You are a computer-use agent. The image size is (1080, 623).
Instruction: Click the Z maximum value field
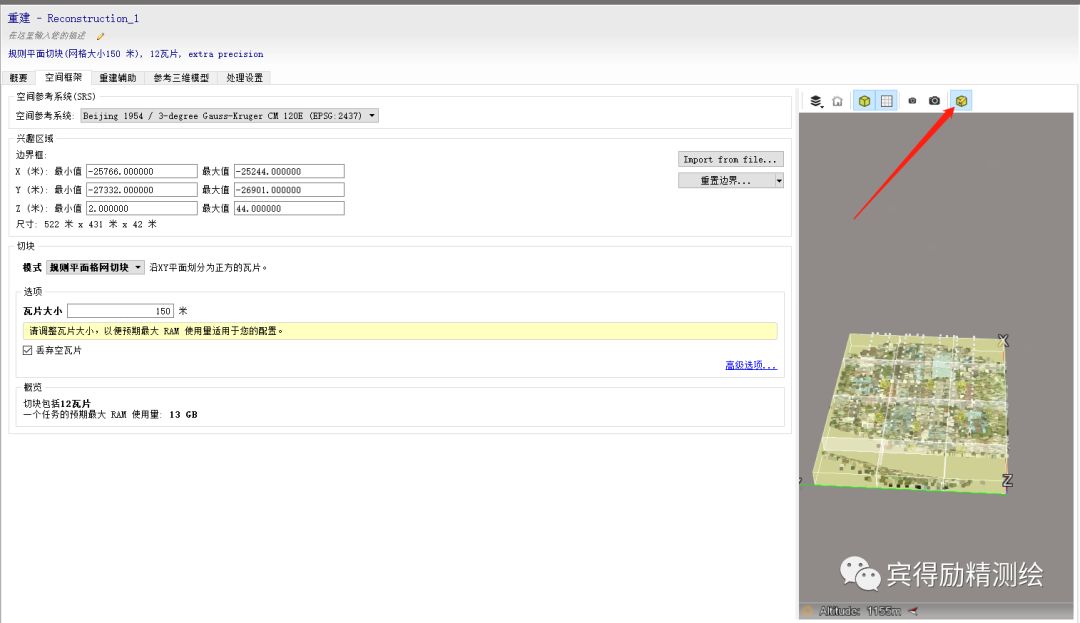289,209
